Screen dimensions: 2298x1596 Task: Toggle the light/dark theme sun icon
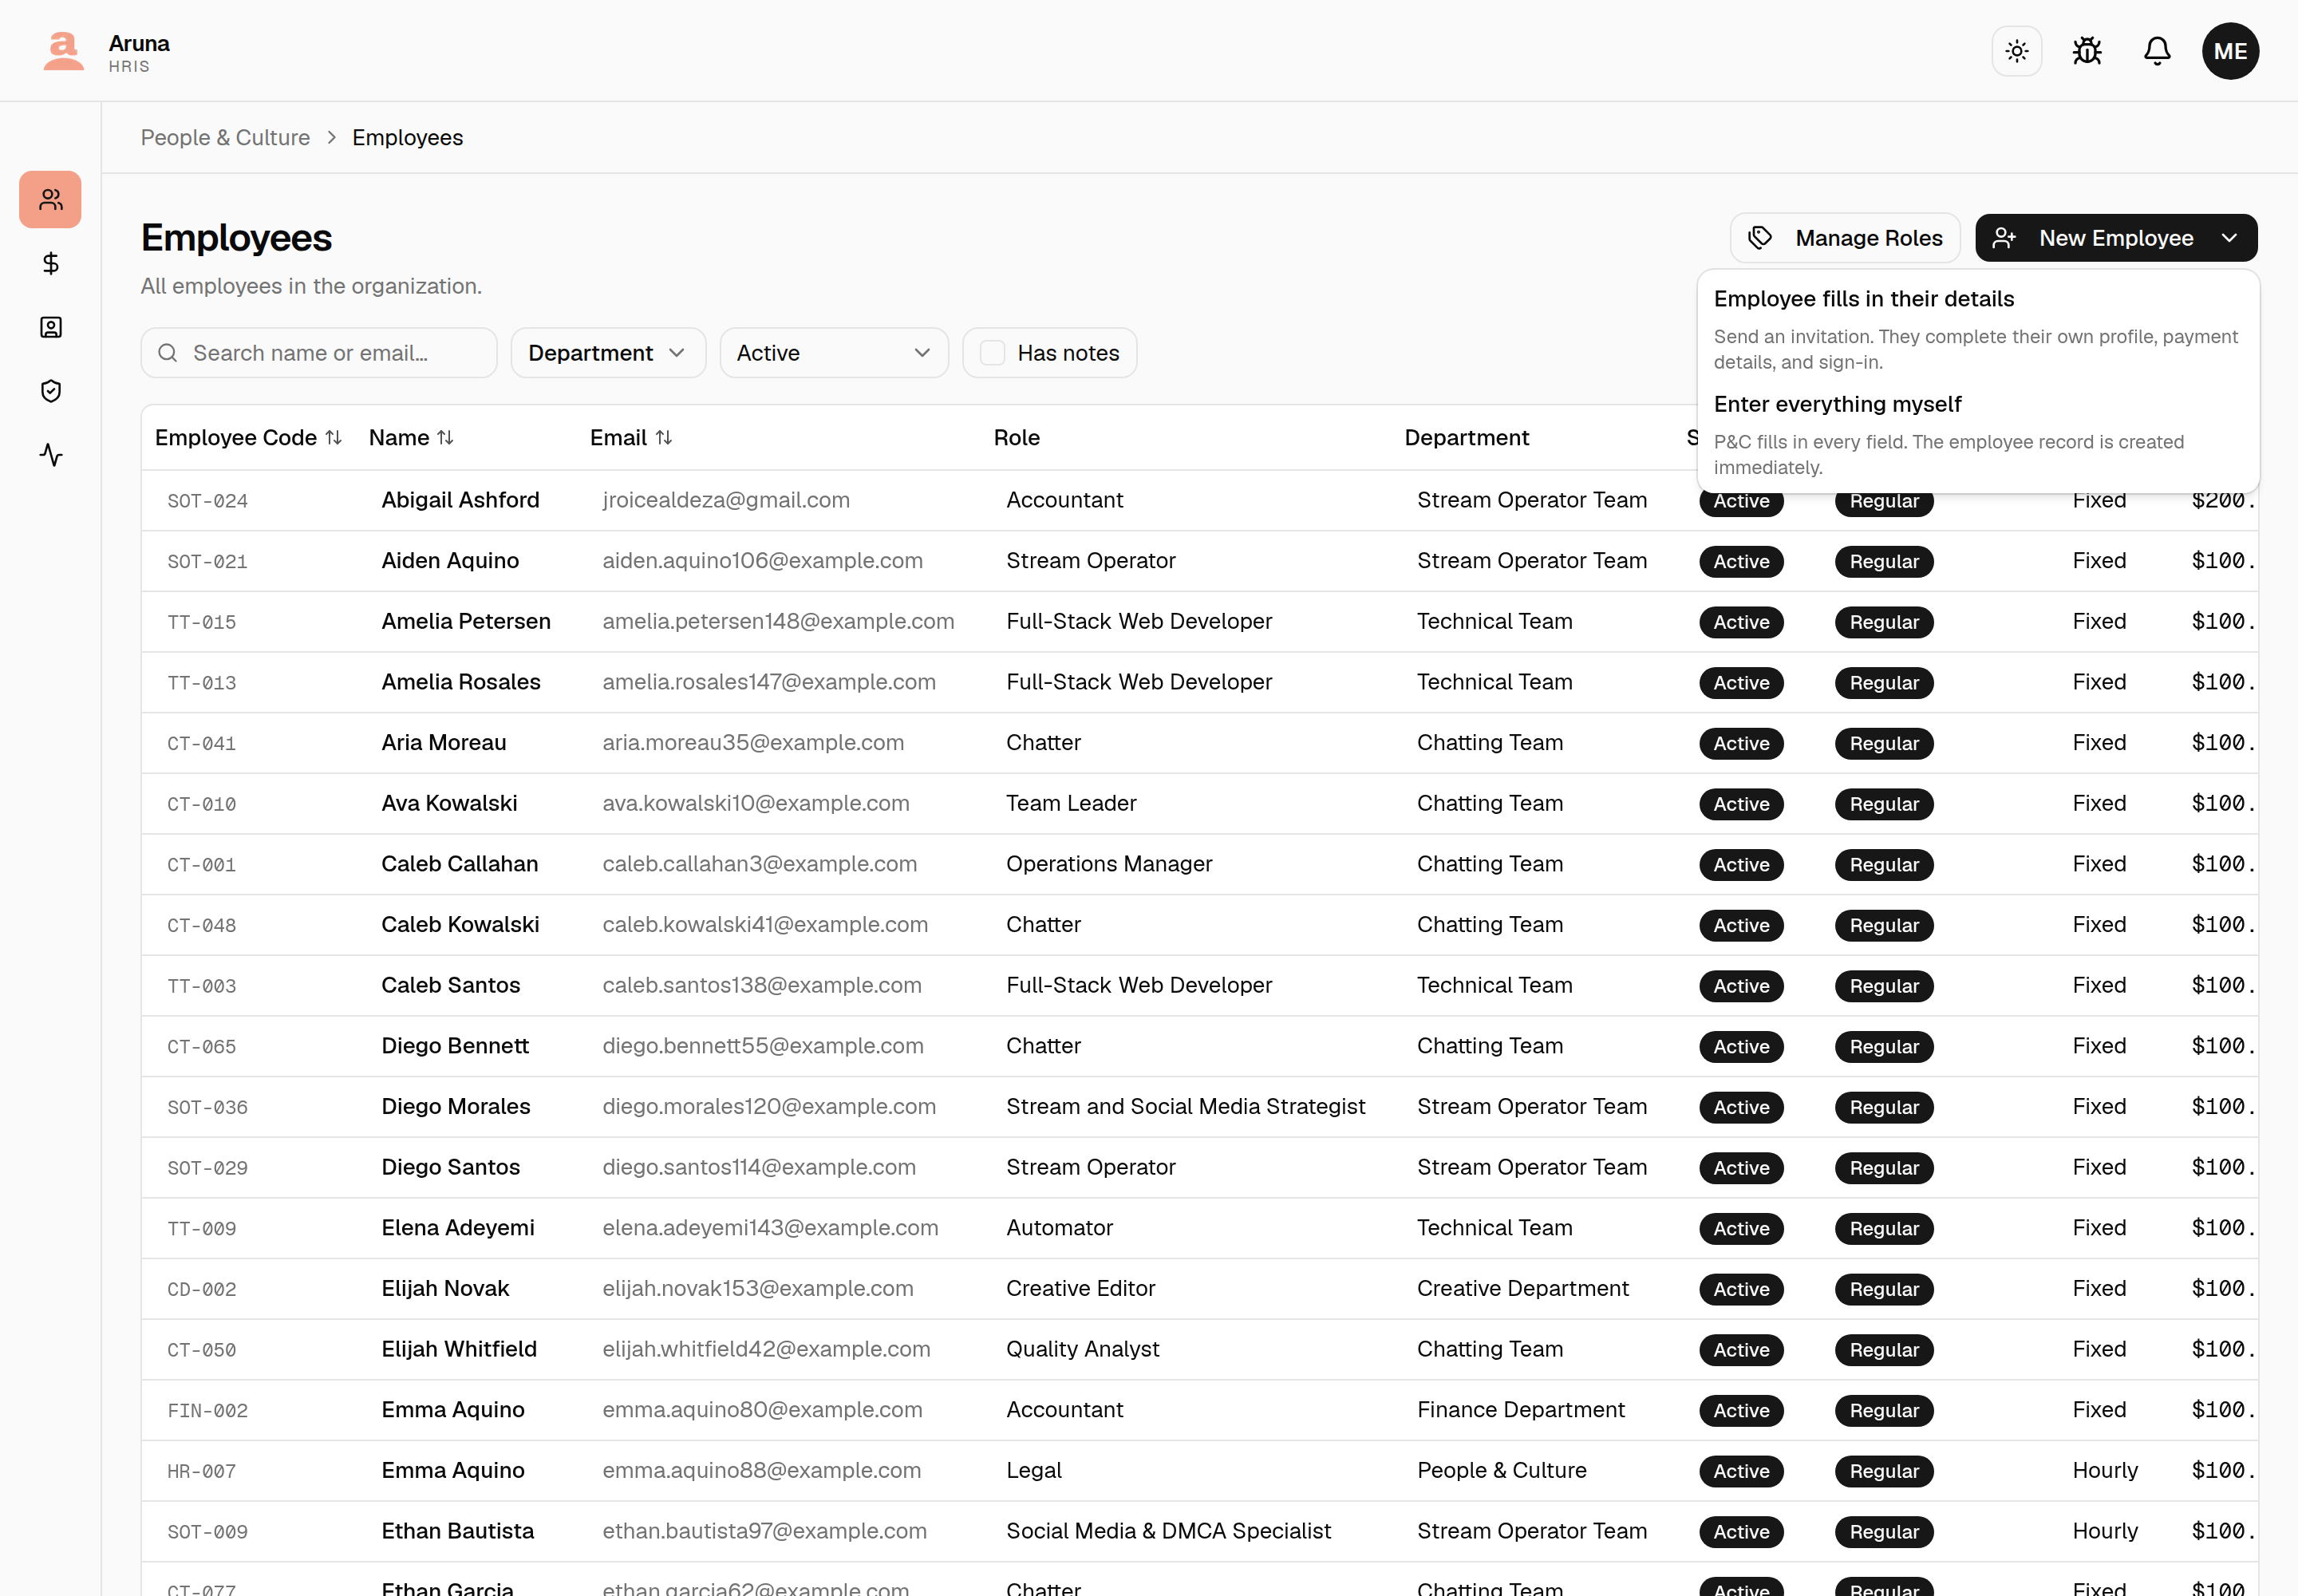tap(2016, 51)
